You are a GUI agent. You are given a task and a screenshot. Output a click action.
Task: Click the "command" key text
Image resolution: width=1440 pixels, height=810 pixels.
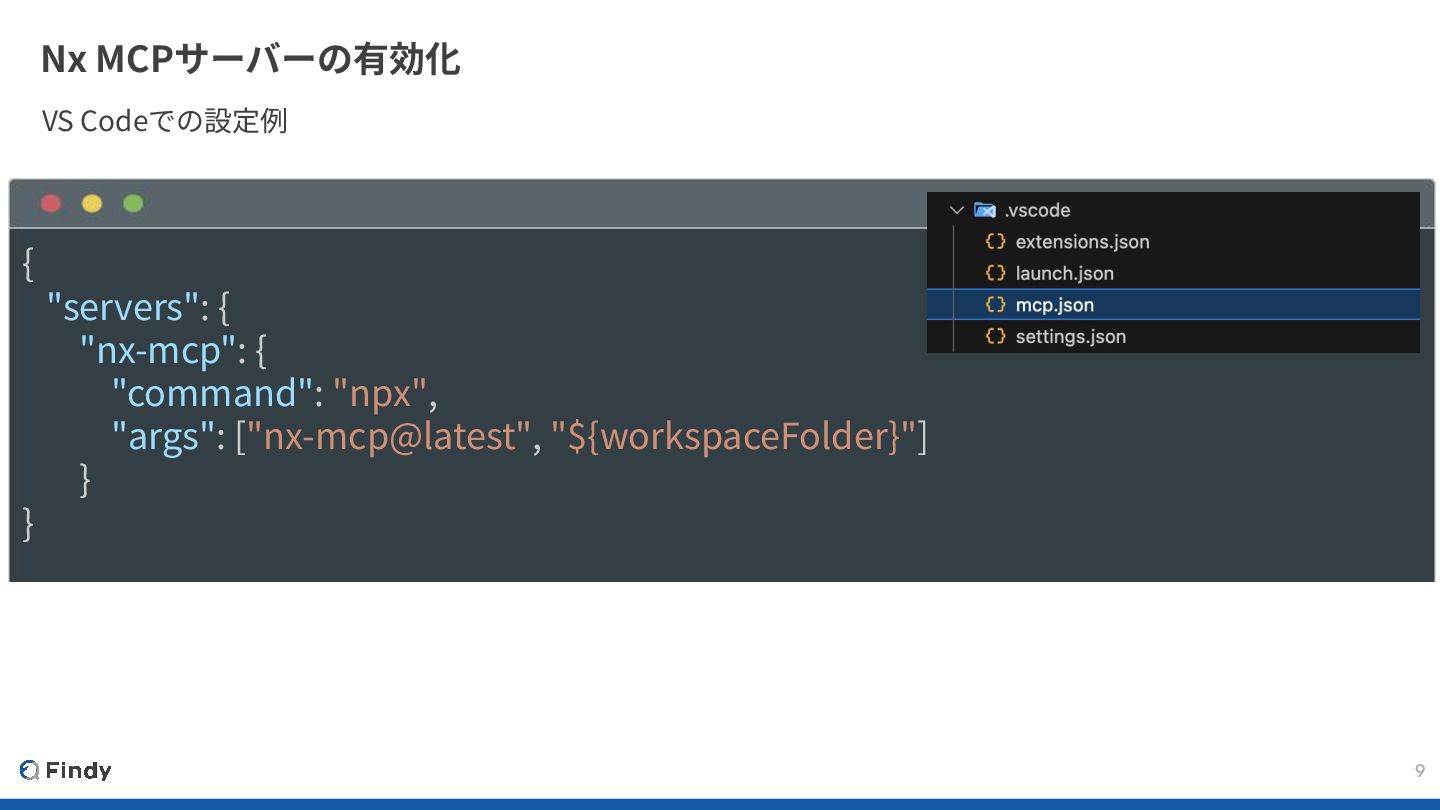tap(213, 393)
